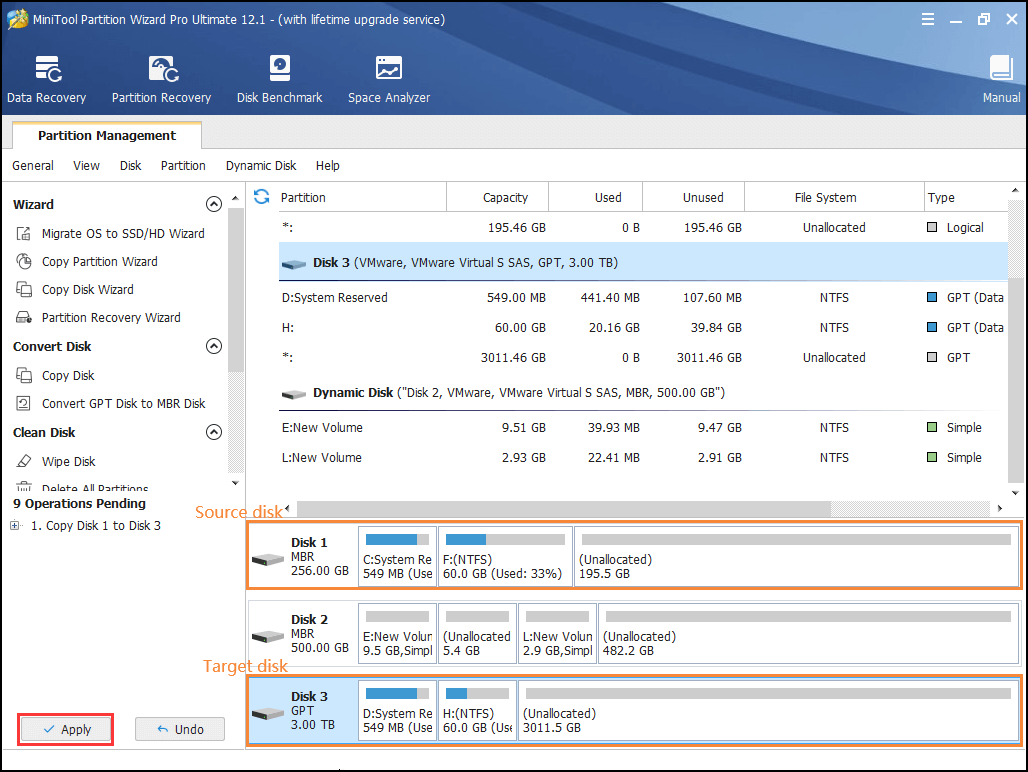Open the Manual
Viewport: 1028px width, 772px height.
click(1001, 79)
